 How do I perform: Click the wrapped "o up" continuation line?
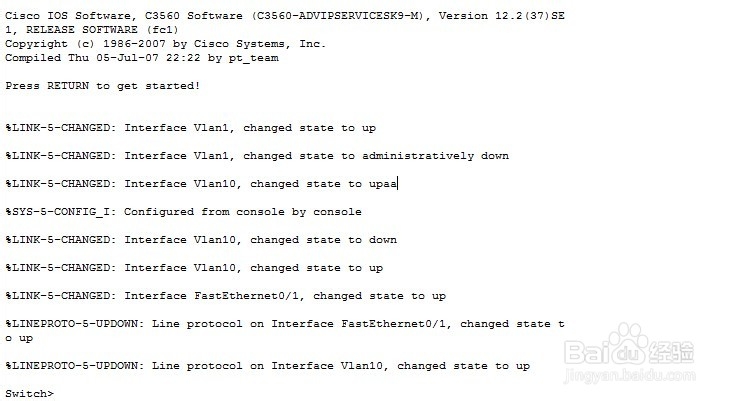pyautogui.click(x=20, y=338)
